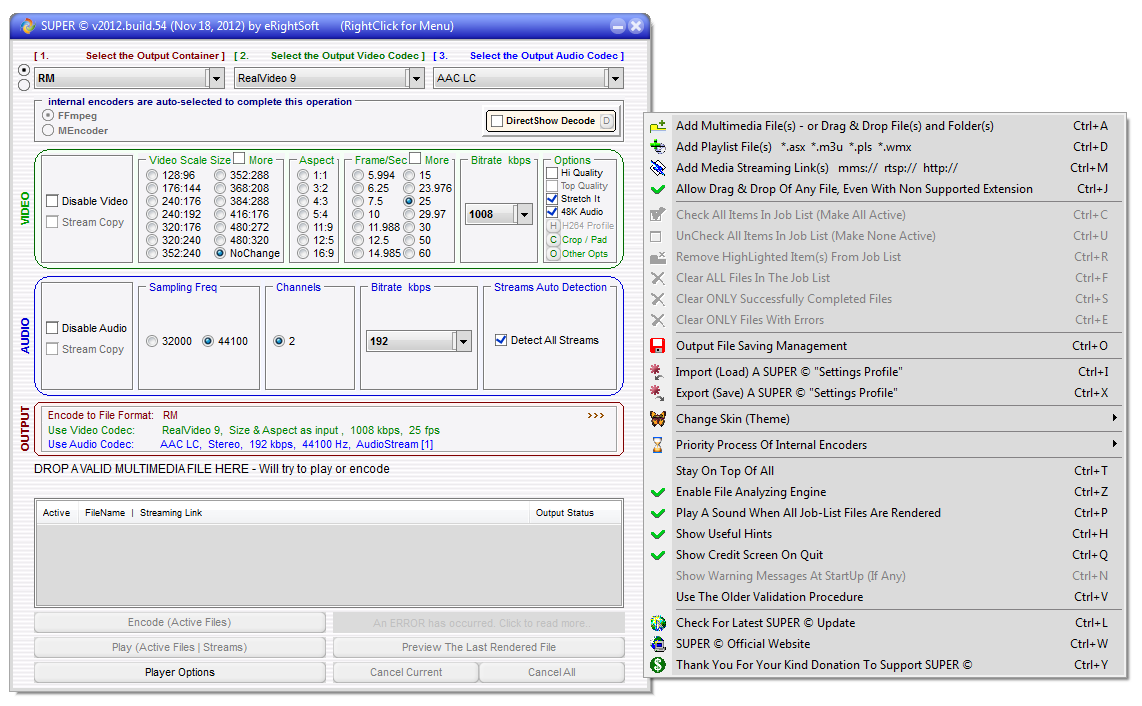1142x706 pixels.
Task: Click Play (Active Files | Streams) button
Action: pyautogui.click(x=180, y=648)
